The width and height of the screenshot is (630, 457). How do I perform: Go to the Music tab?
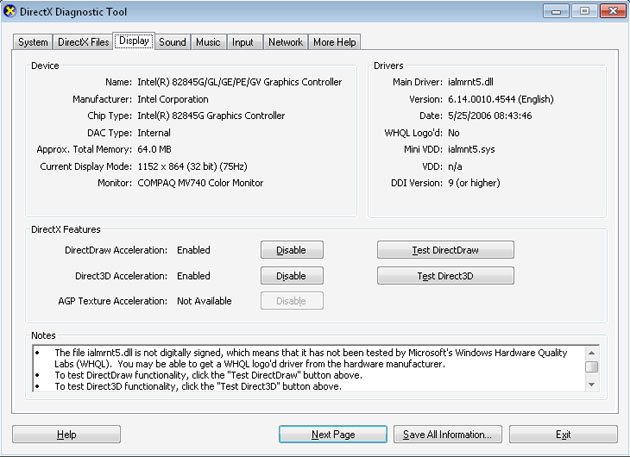pos(208,42)
